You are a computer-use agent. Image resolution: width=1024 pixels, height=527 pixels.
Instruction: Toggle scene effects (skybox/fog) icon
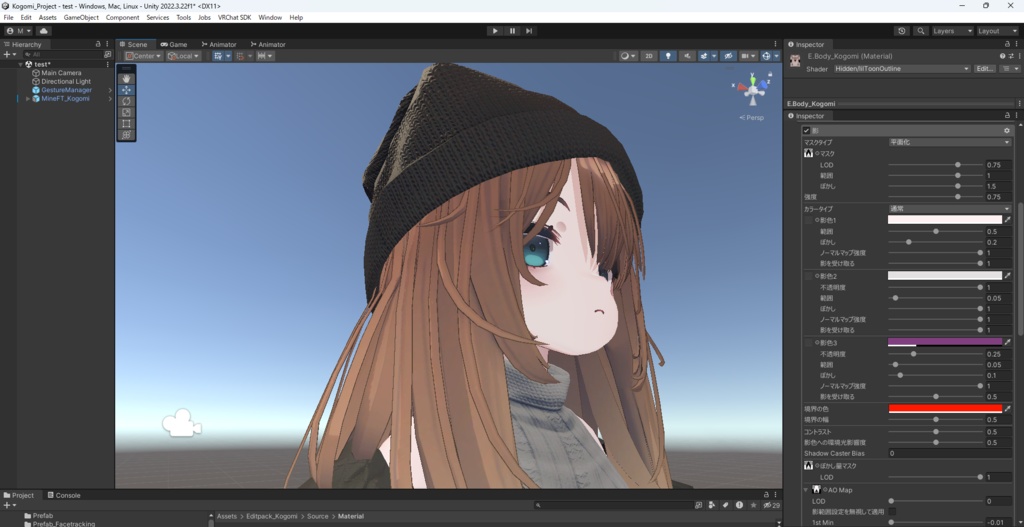[x=704, y=56]
